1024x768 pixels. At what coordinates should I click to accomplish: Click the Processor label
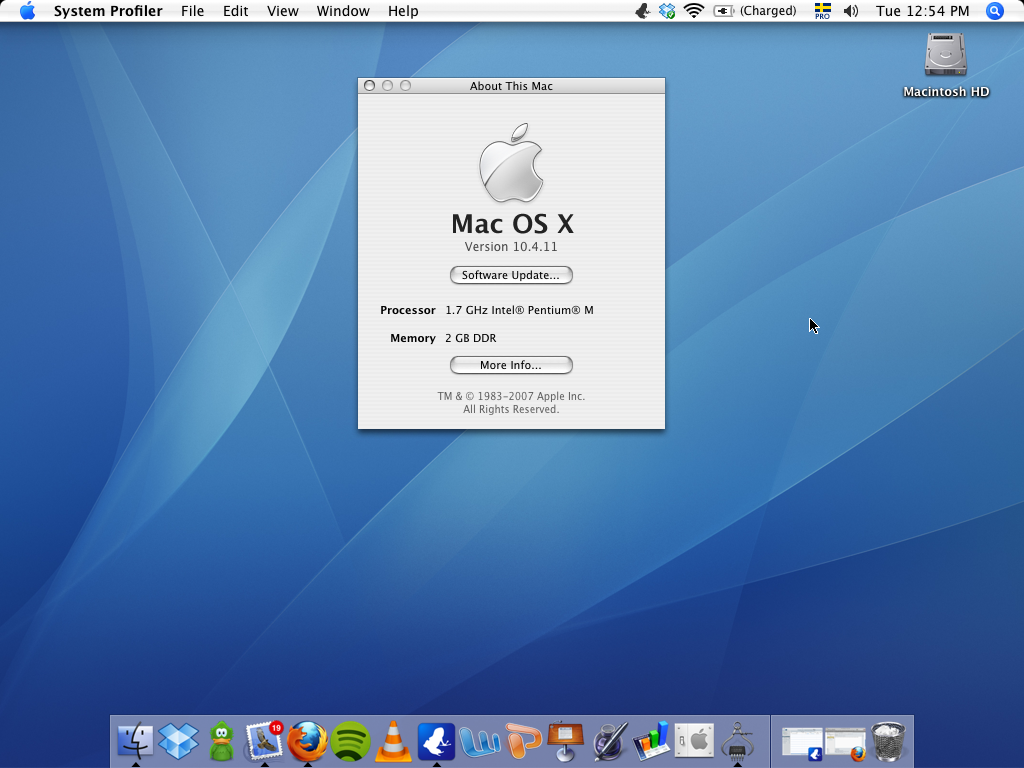pyautogui.click(x=408, y=310)
